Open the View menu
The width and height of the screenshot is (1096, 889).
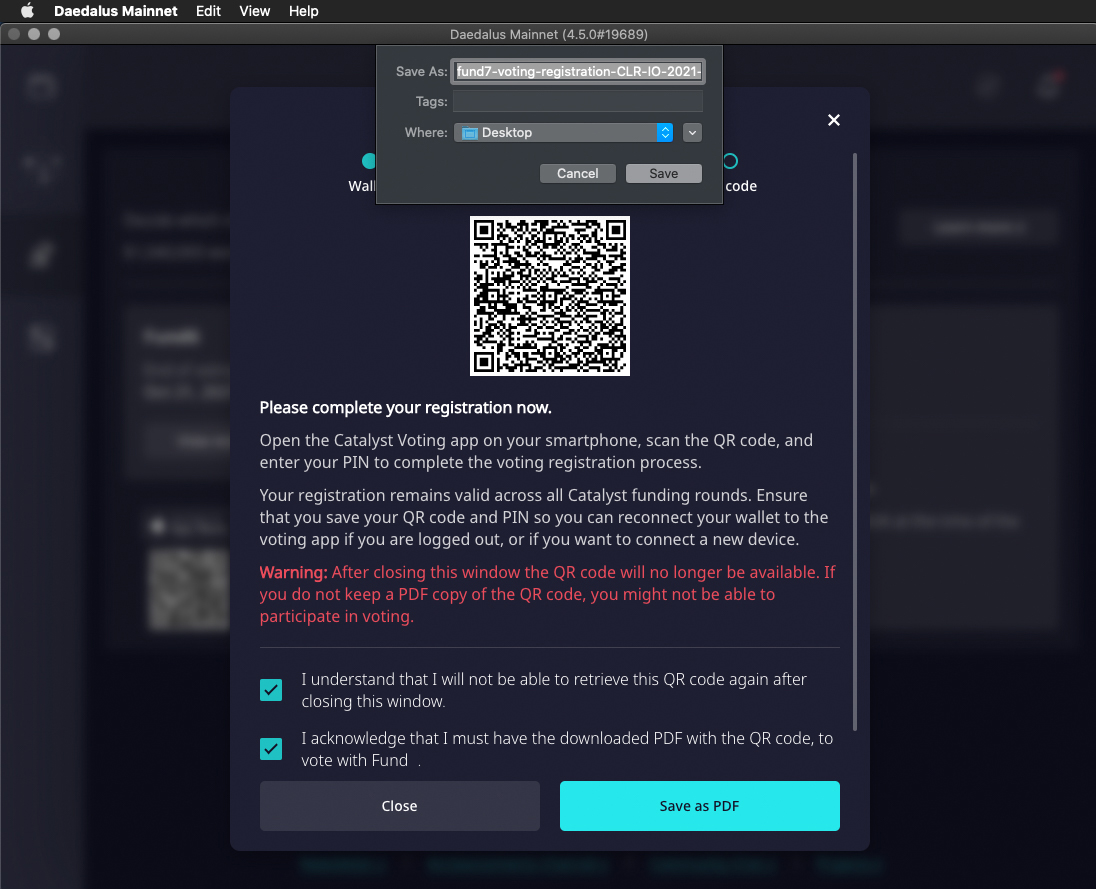click(x=255, y=11)
